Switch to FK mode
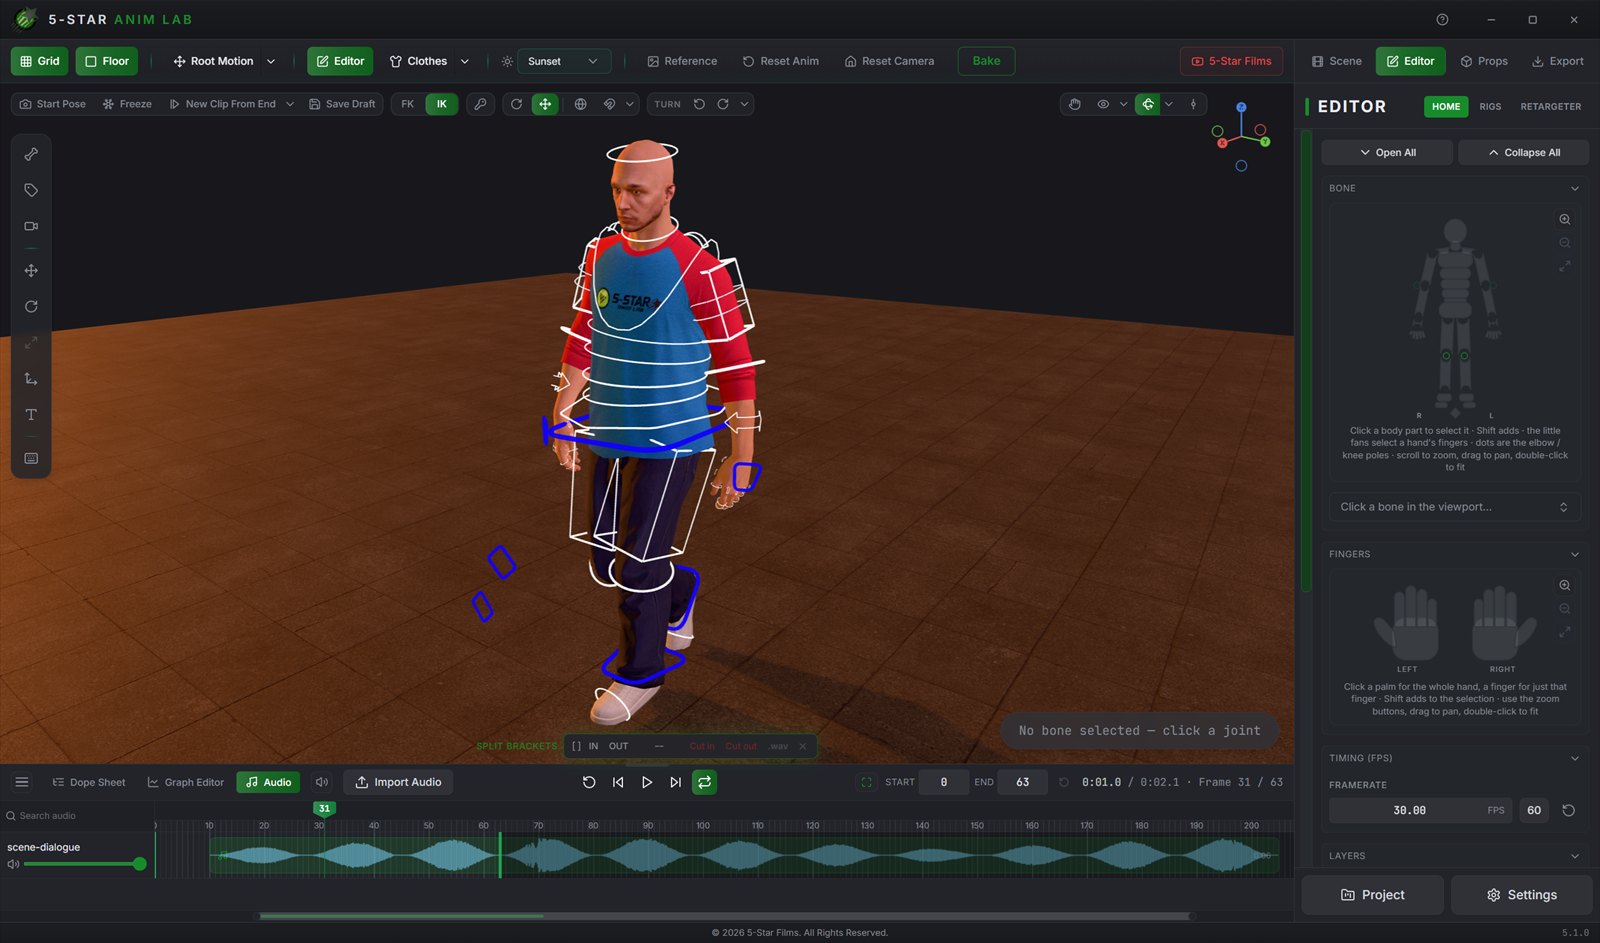 (408, 104)
